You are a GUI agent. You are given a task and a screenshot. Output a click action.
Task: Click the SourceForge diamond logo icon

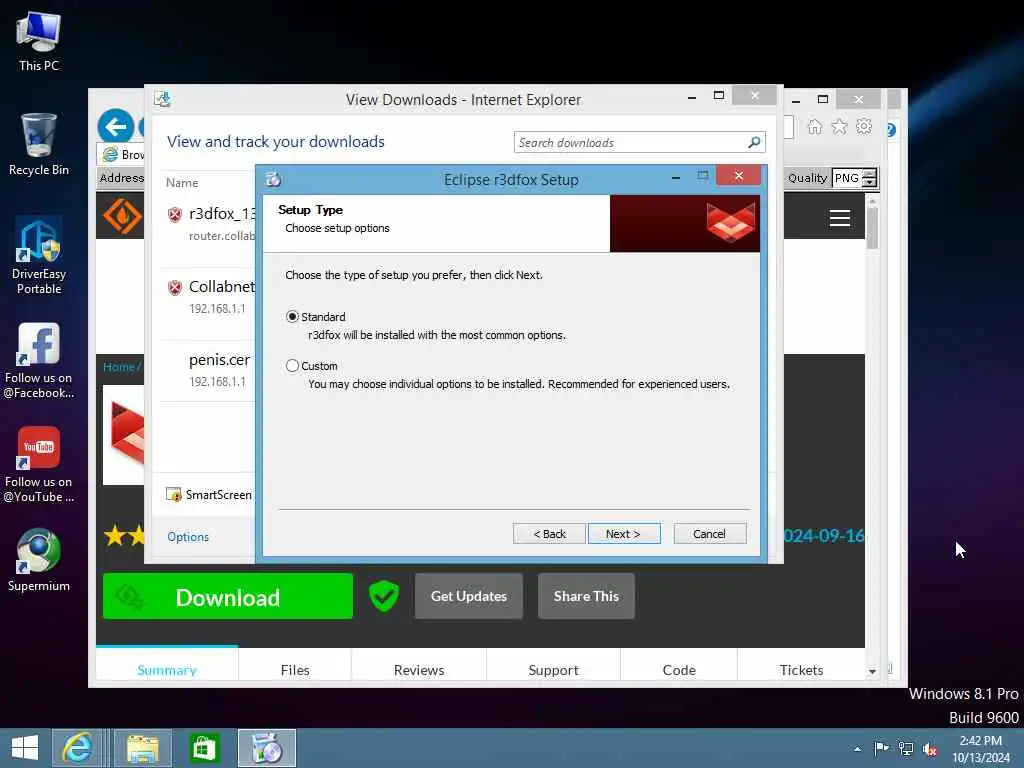pyautogui.click(x=121, y=216)
